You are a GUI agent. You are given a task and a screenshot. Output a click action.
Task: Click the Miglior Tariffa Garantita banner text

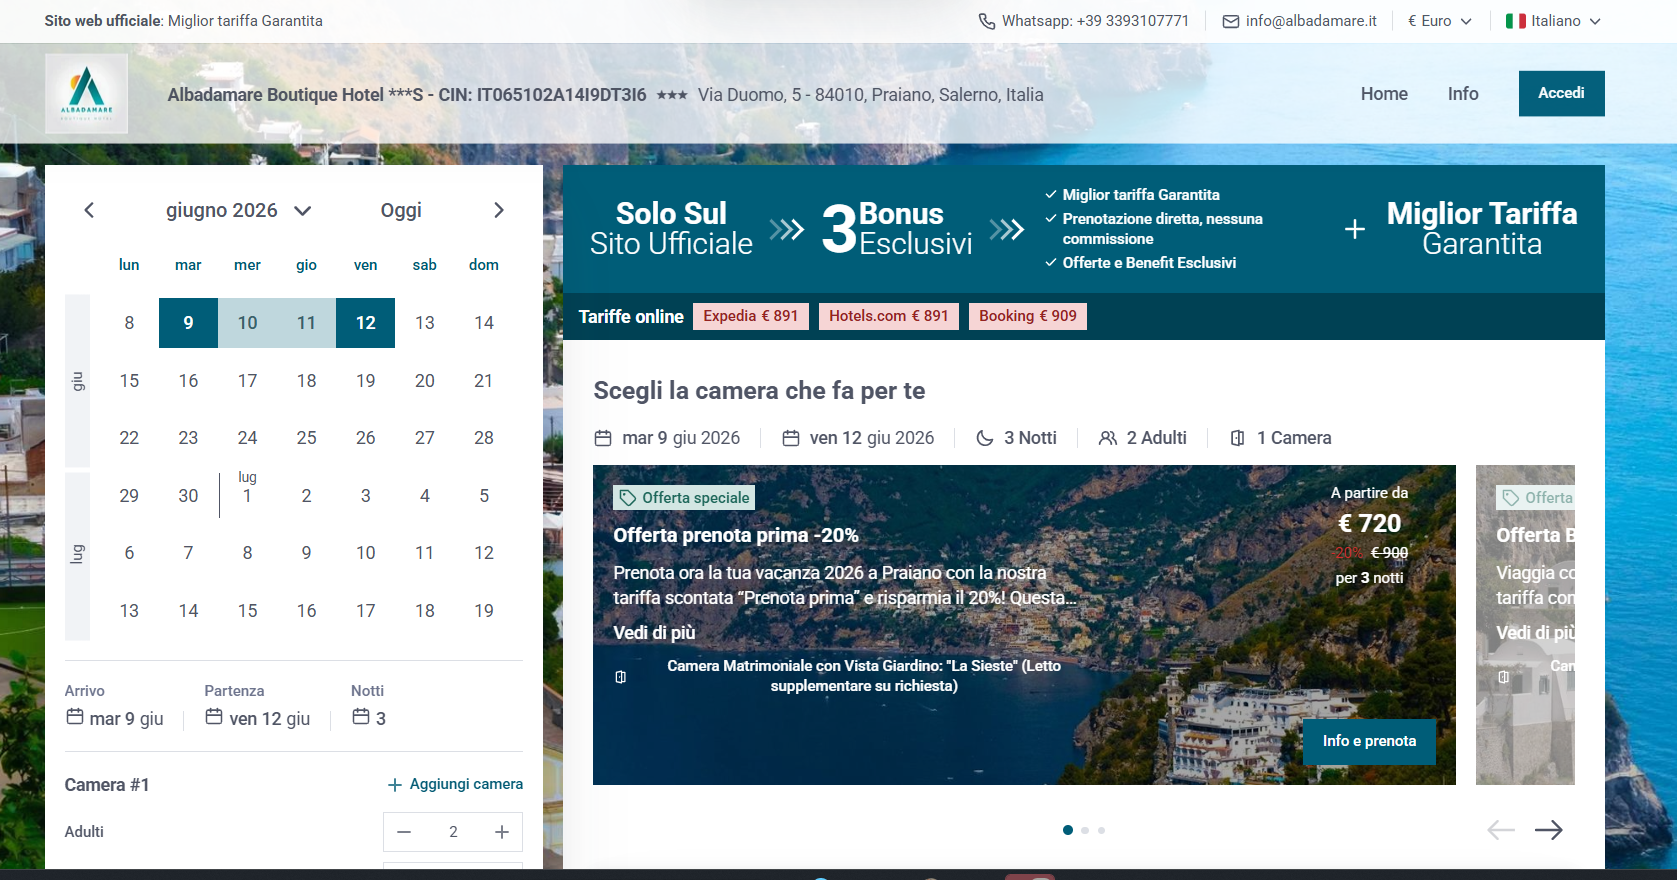(1482, 229)
